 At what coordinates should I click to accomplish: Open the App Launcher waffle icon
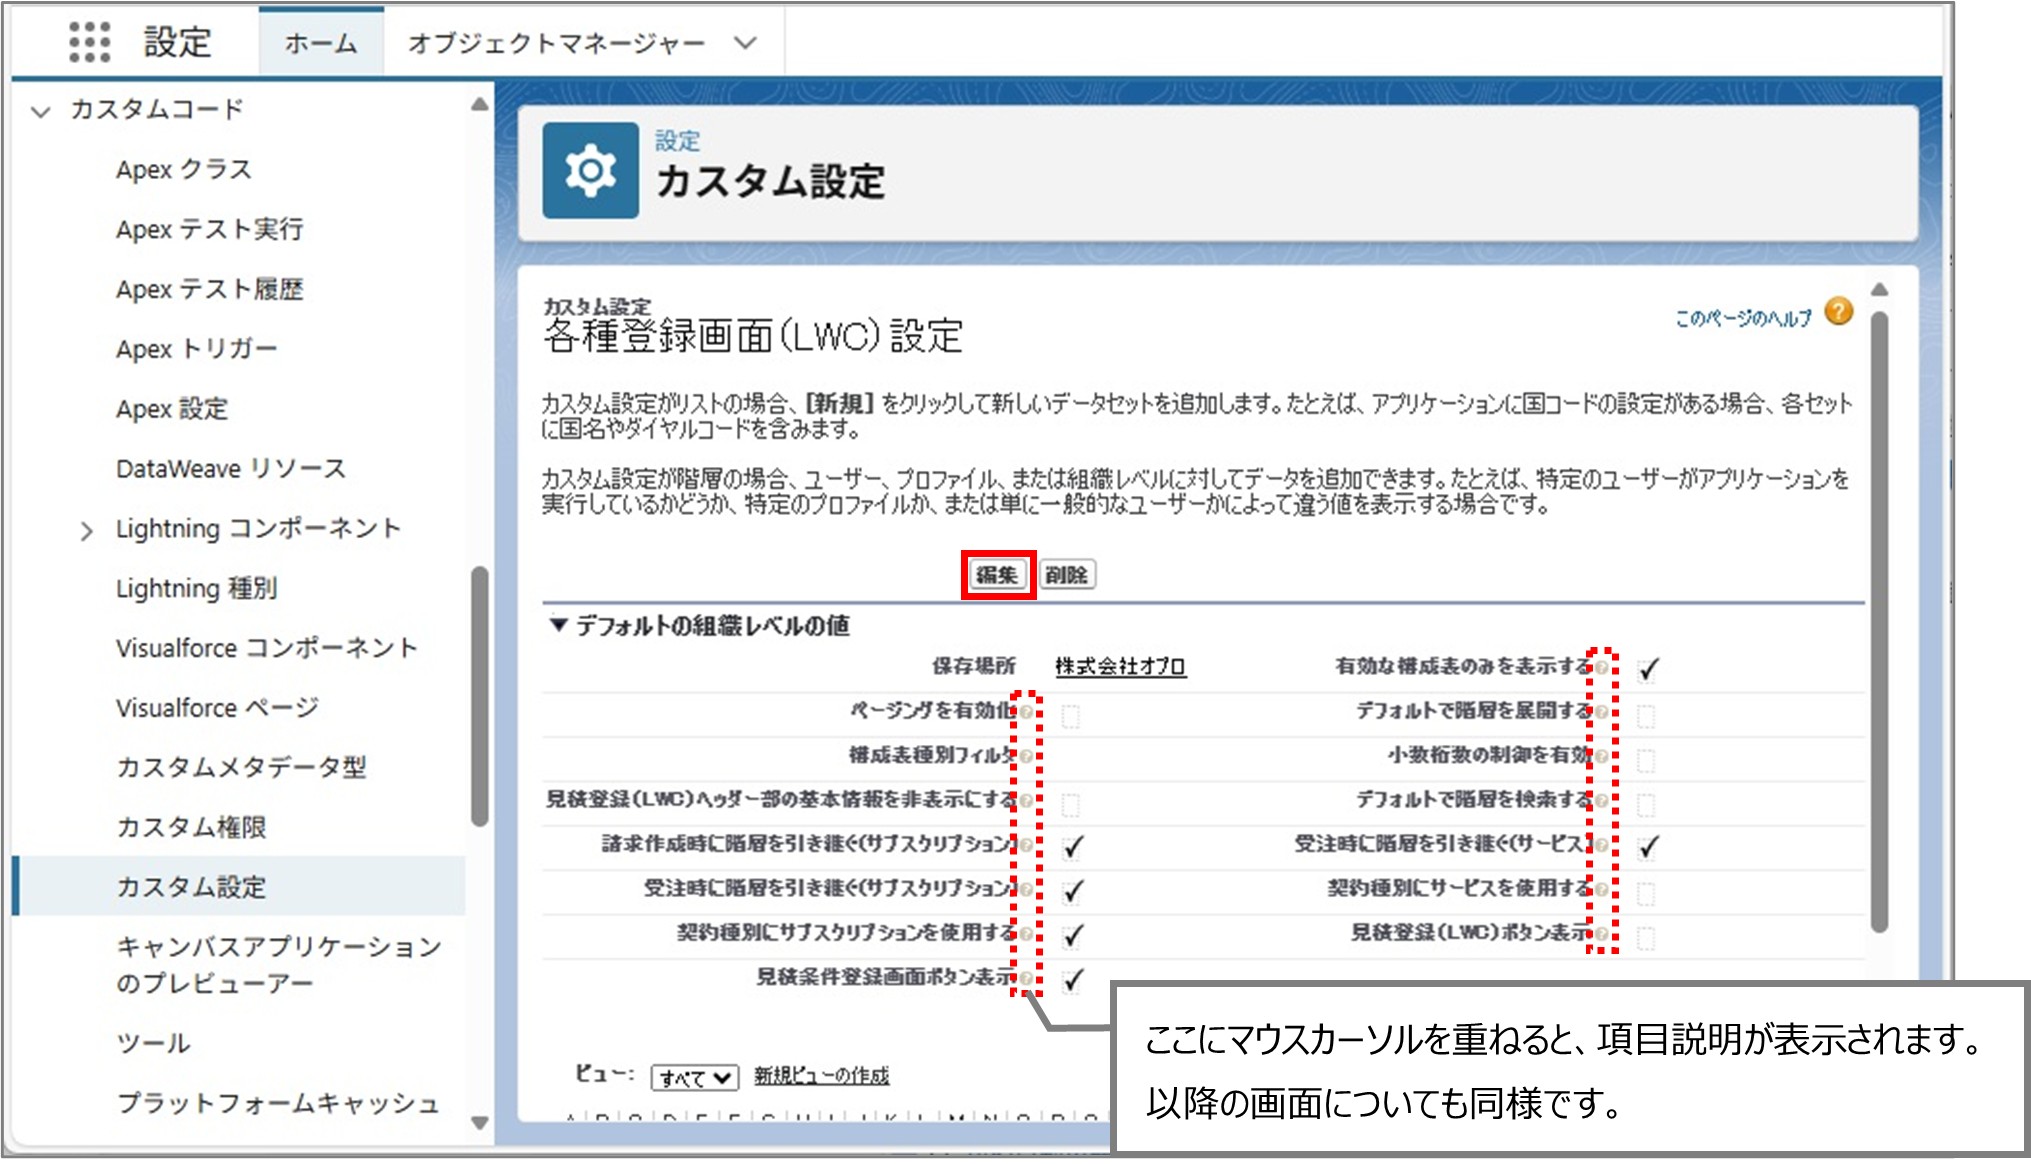(92, 42)
